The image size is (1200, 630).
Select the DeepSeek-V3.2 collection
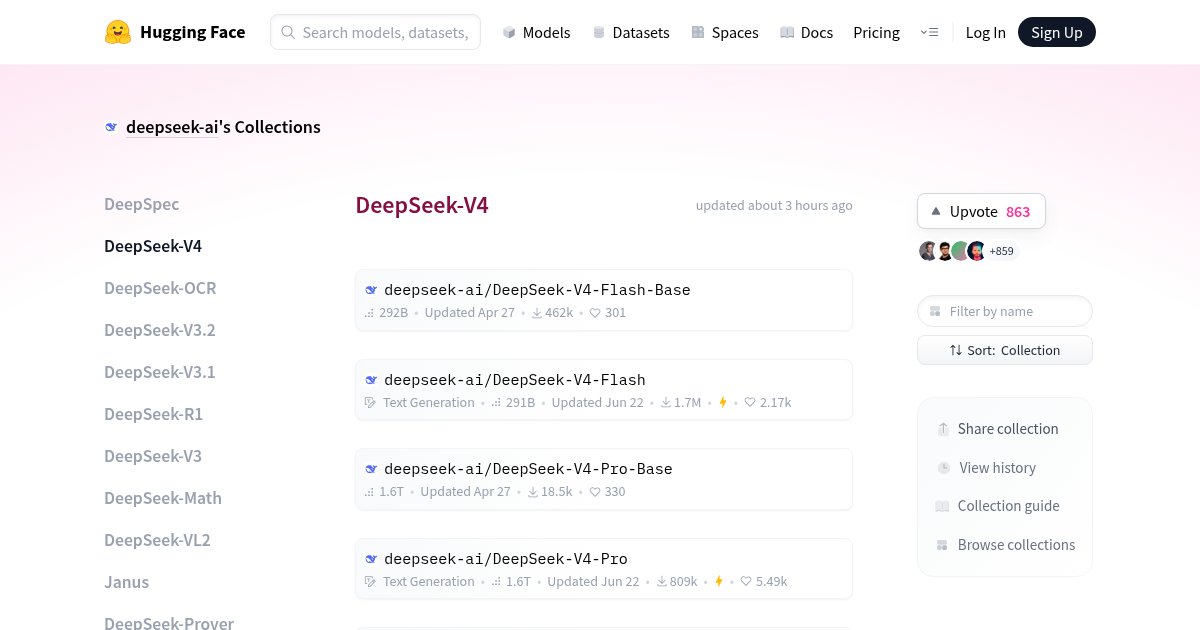[160, 330]
